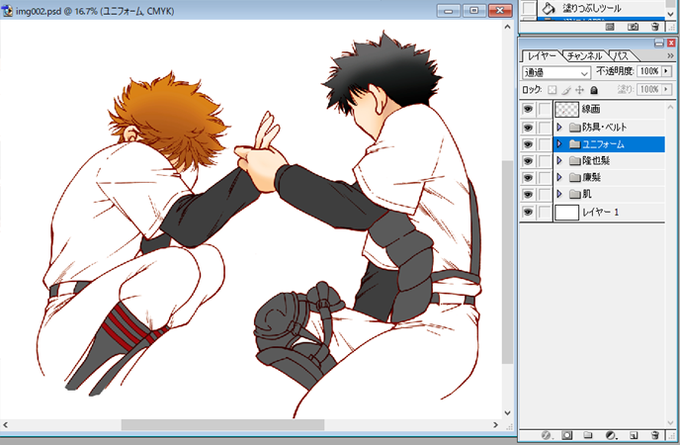
Task: Create new layer group (folder icon)
Action: [x=588, y=435]
